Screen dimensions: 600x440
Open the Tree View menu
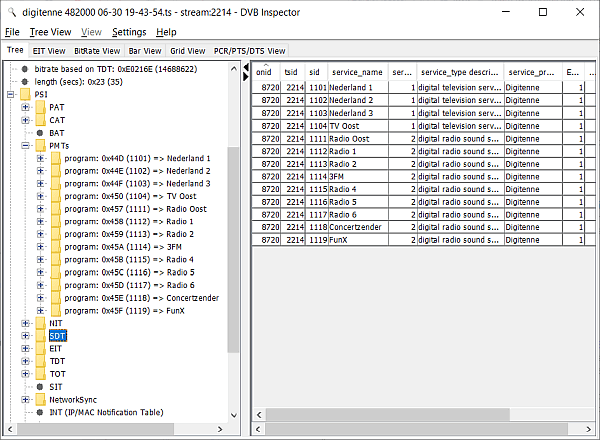[x=51, y=32]
